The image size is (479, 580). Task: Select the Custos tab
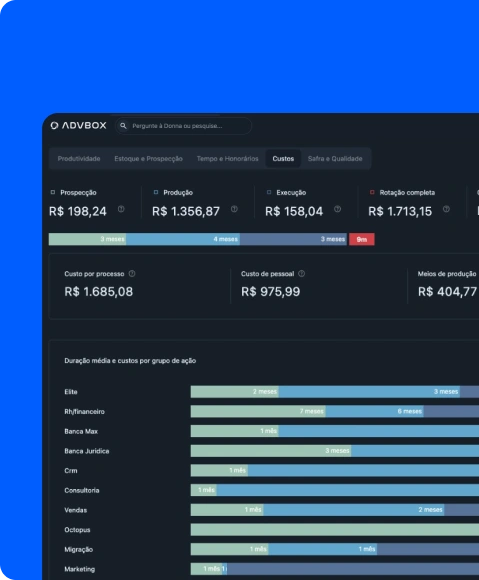pos(283,159)
